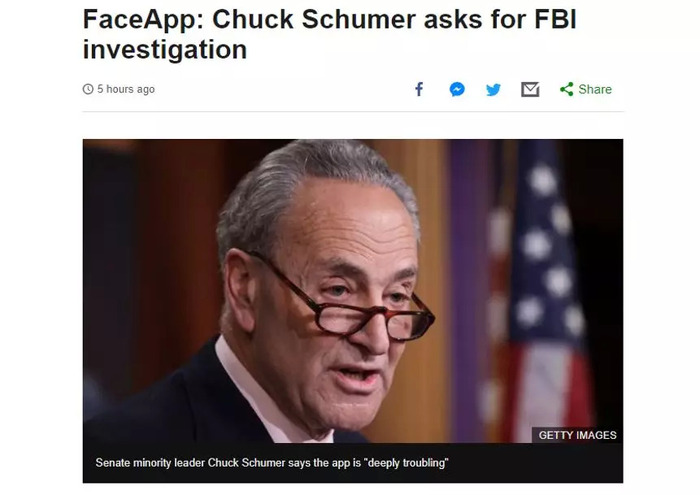Click the GETTY IMAGES credit label

(577, 435)
